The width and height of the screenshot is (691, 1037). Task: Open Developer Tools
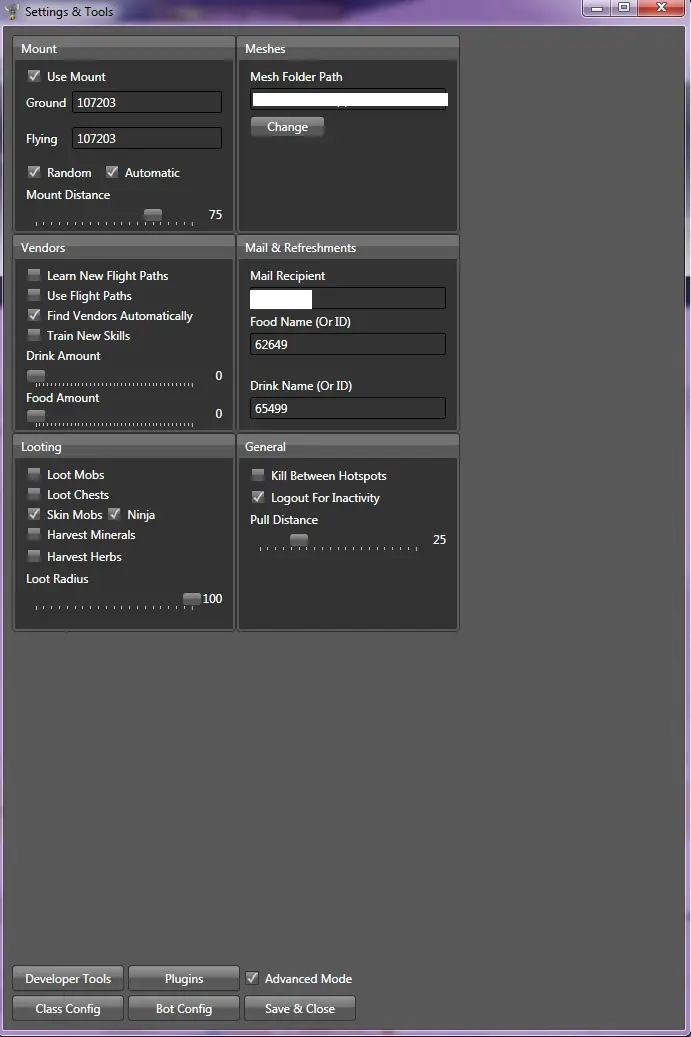coord(68,979)
